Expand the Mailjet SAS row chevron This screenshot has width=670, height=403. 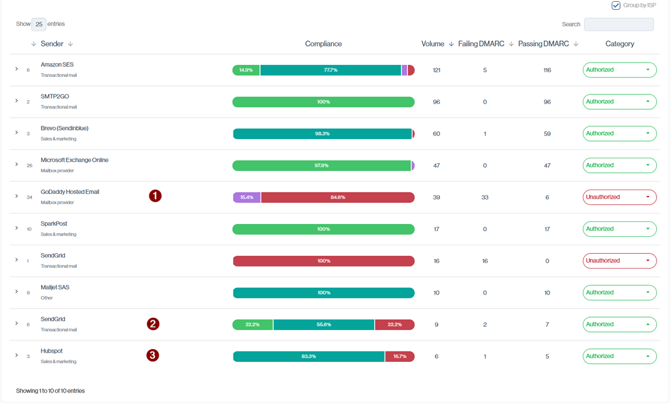click(17, 292)
